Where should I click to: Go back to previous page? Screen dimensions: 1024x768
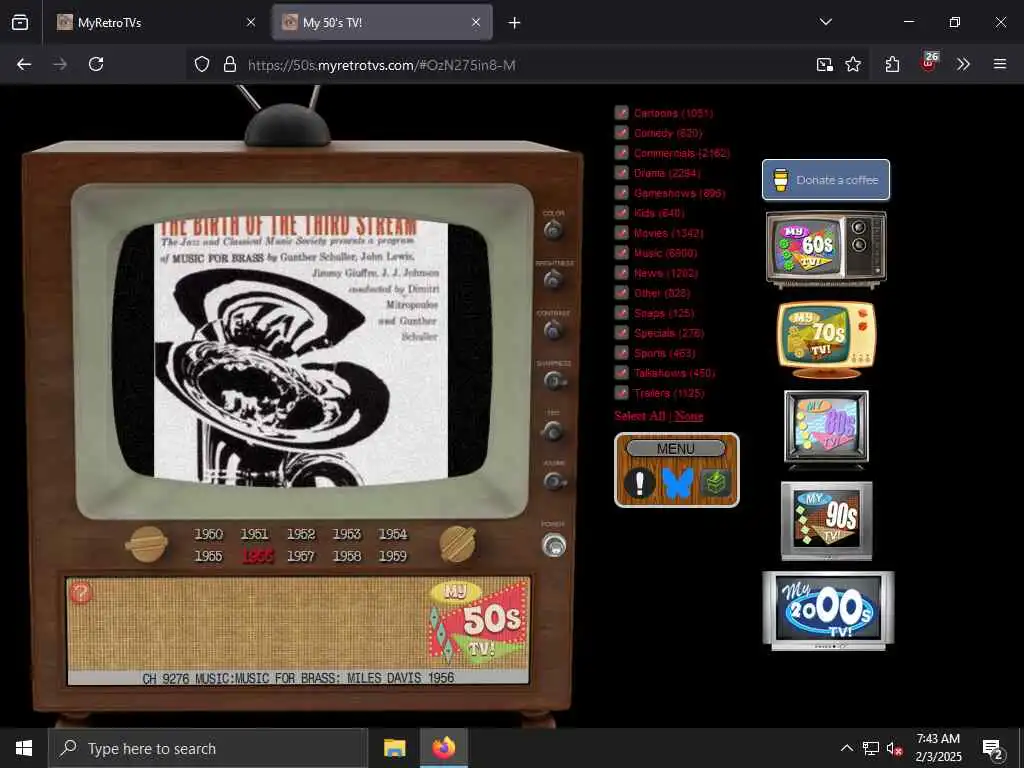pos(24,64)
